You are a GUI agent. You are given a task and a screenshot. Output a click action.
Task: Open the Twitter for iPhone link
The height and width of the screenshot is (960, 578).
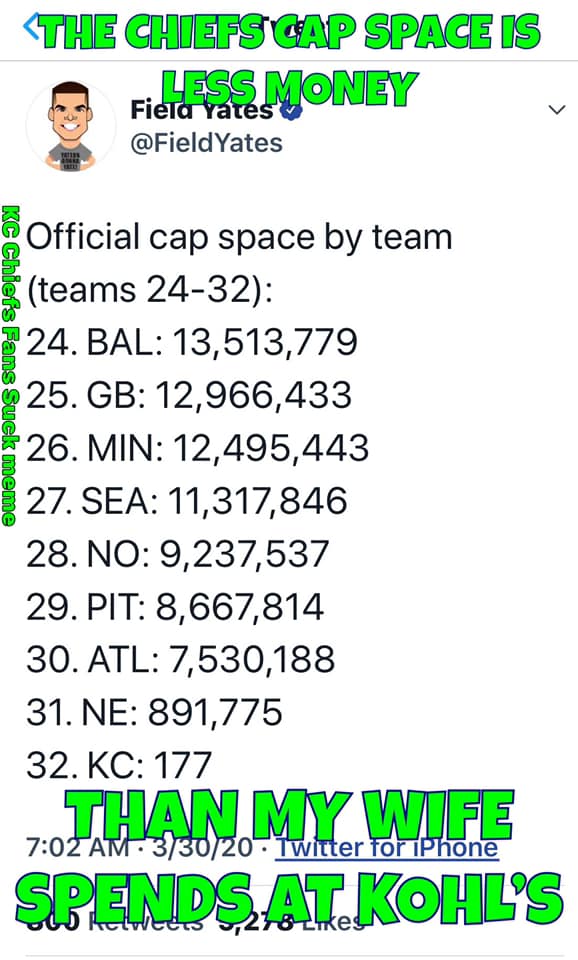(386, 848)
